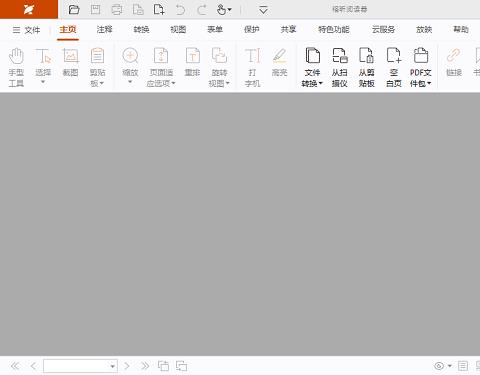The height and width of the screenshot is (375, 480).
Task: Expand the 选择 tool dropdown arrow
Action: pos(43,82)
